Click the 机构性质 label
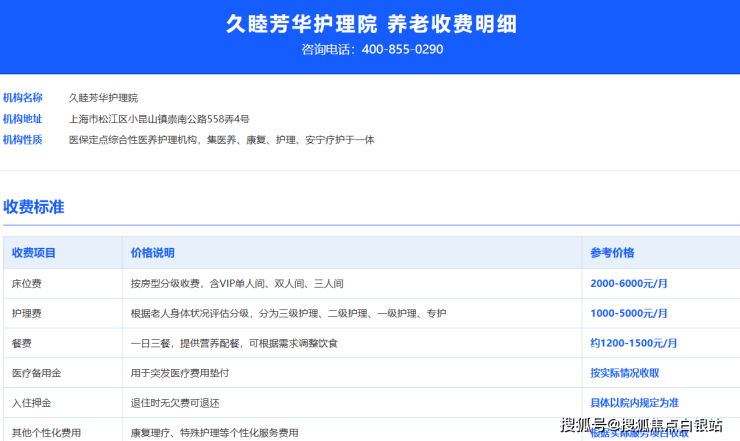Viewport: 740px width, 441px height. [23, 140]
